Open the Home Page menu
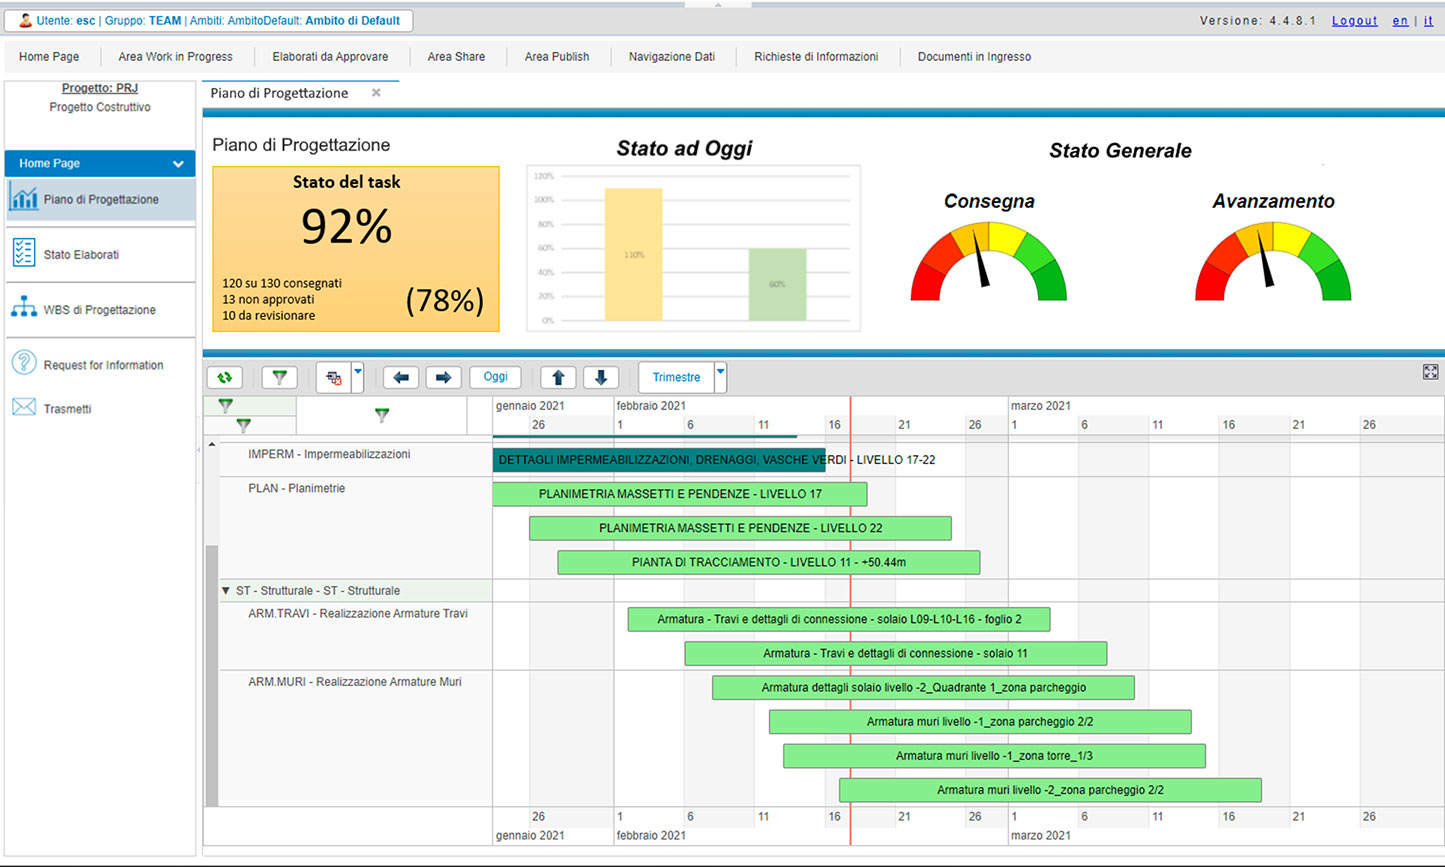This screenshot has width=1445, height=867. 49,57
